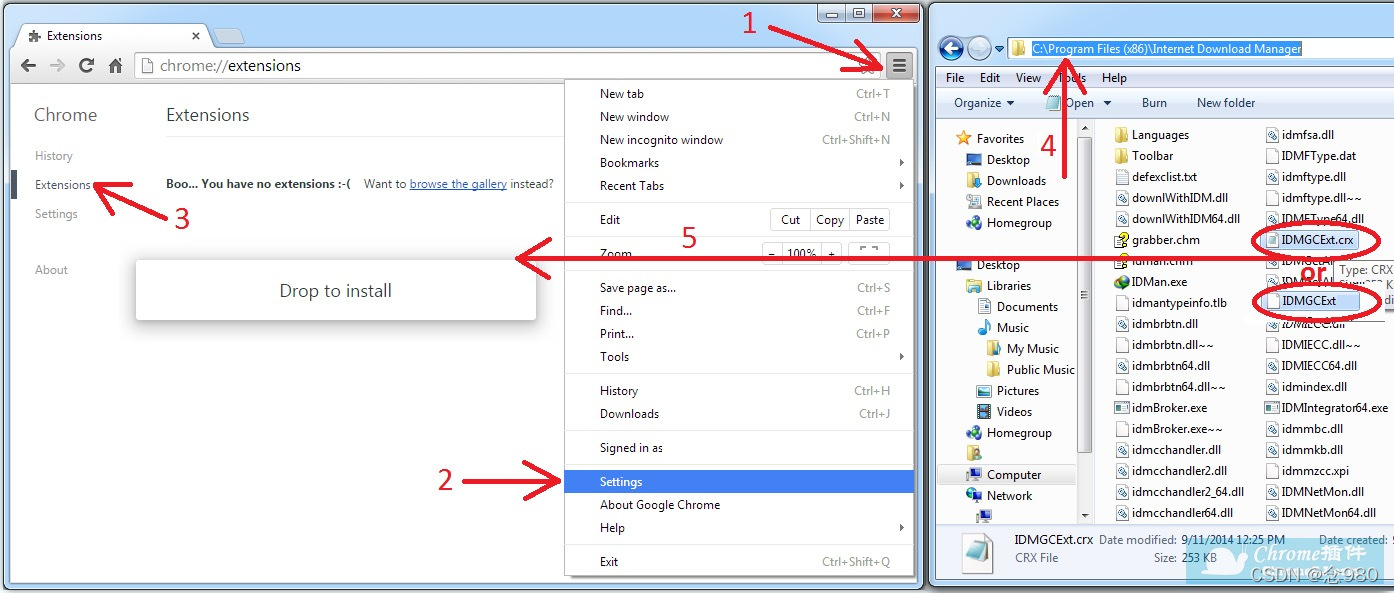Expand the Recent Tabs submenu
The image size is (1394, 594).
point(739,186)
